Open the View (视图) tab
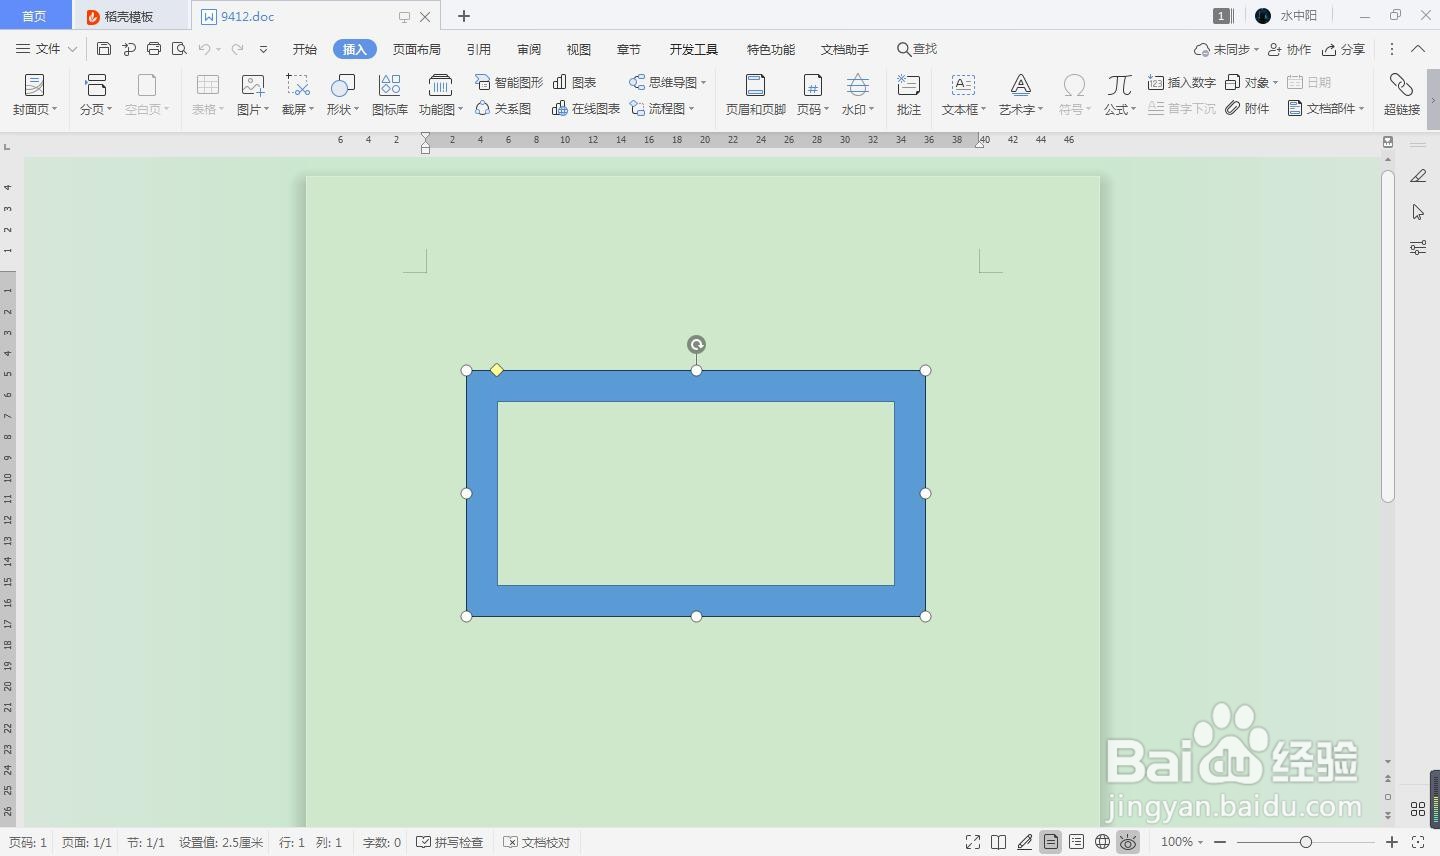This screenshot has height=856, width=1440. 579,49
